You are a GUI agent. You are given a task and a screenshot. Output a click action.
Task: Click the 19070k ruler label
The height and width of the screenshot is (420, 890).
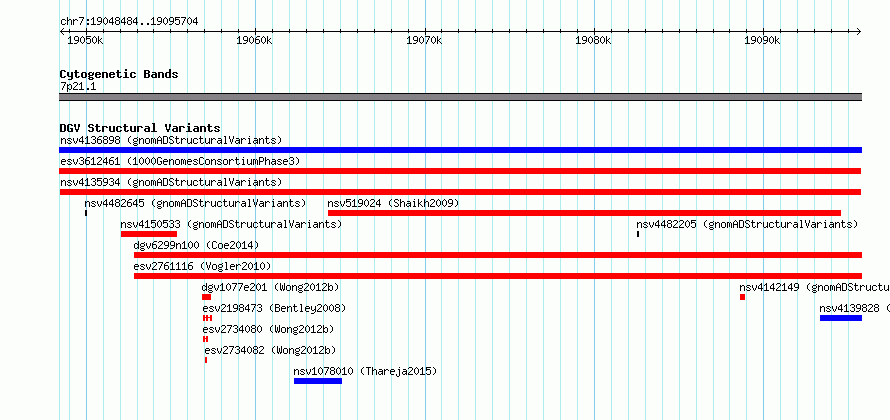click(425, 40)
